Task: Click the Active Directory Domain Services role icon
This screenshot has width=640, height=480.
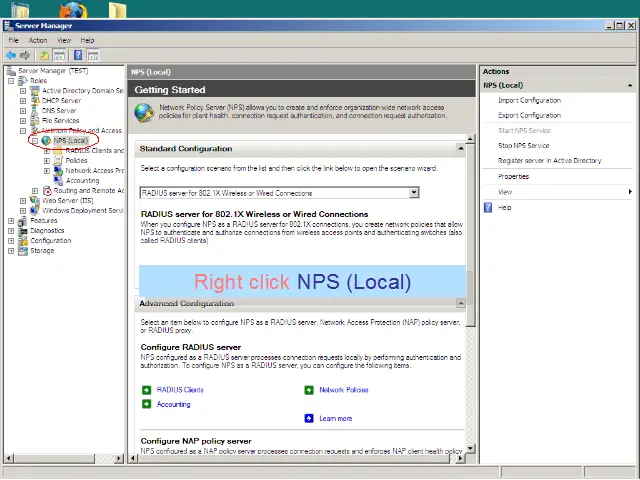Action: pyautogui.click(x=35, y=91)
